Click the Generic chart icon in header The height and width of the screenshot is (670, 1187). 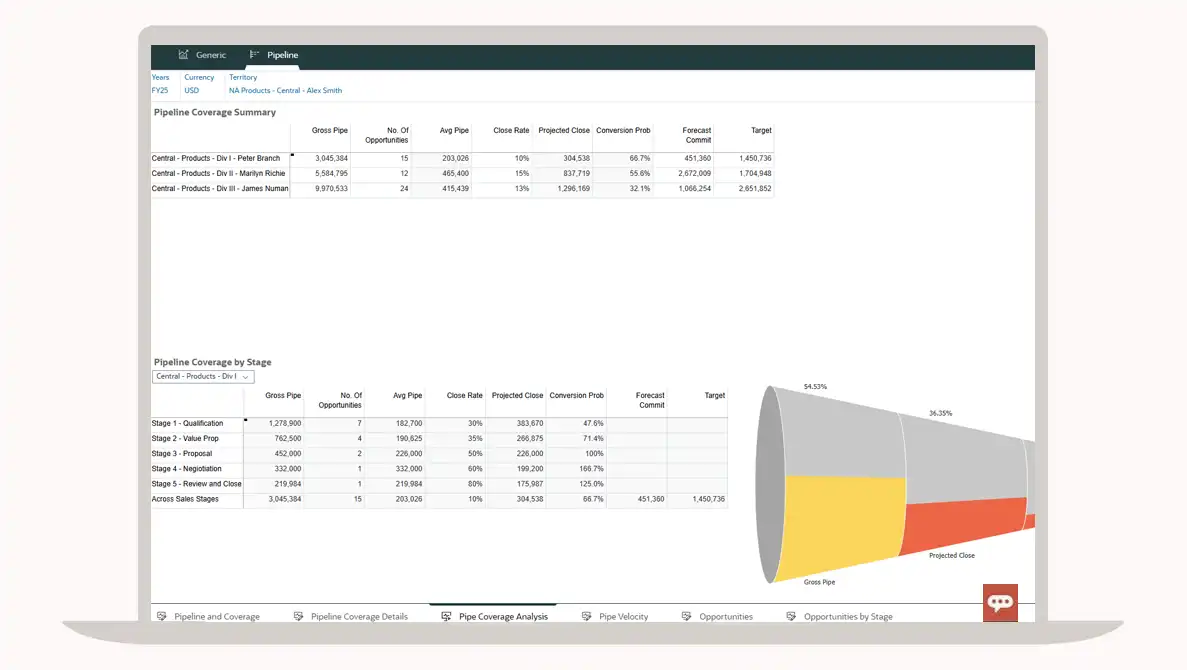point(184,55)
